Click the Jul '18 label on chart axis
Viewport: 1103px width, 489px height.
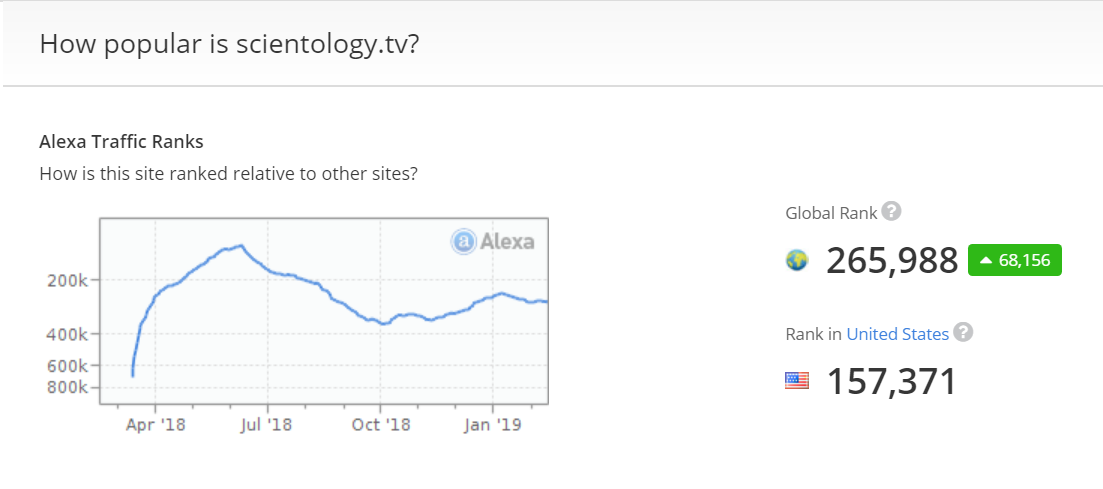tap(267, 425)
